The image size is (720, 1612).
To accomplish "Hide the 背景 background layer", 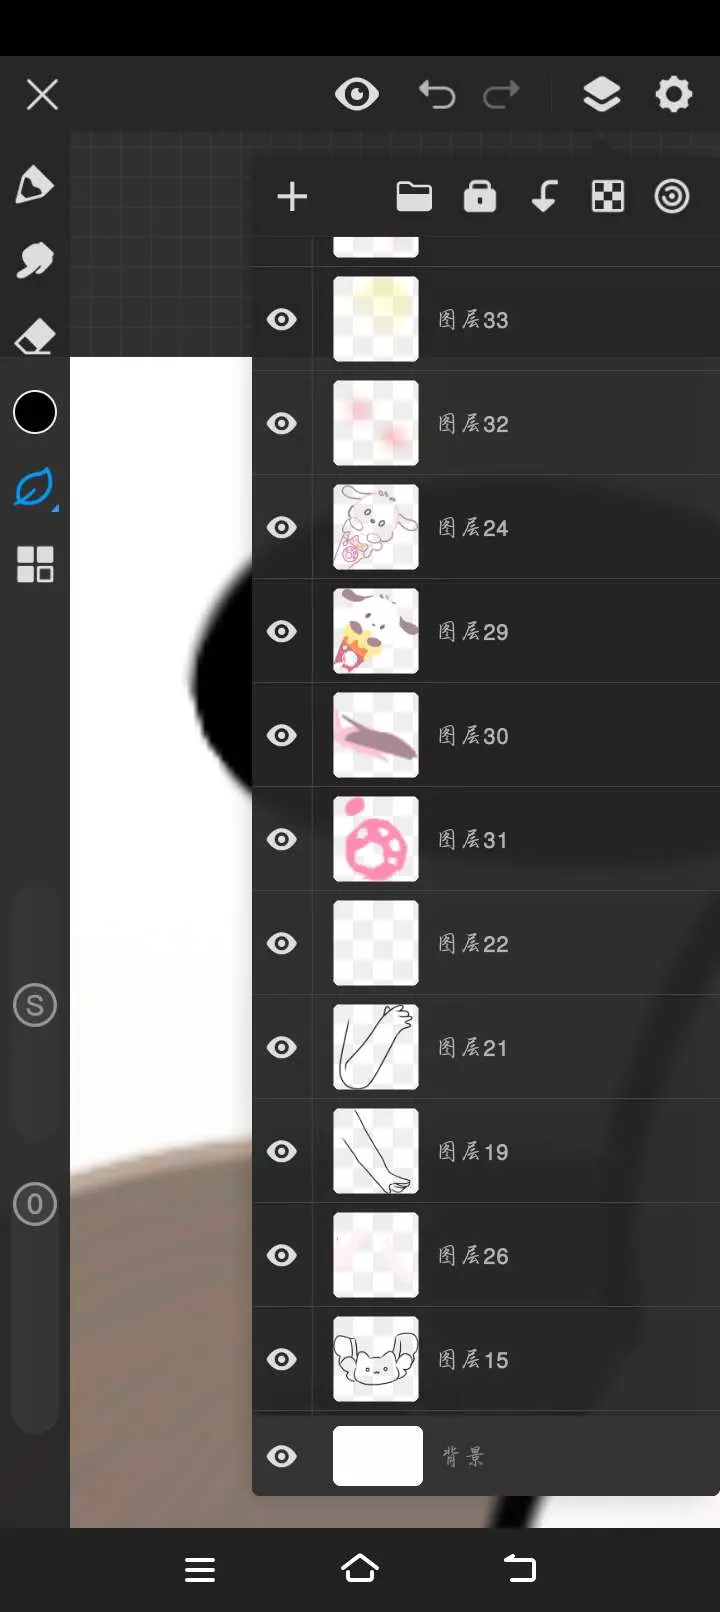I will coord(282,1456).
